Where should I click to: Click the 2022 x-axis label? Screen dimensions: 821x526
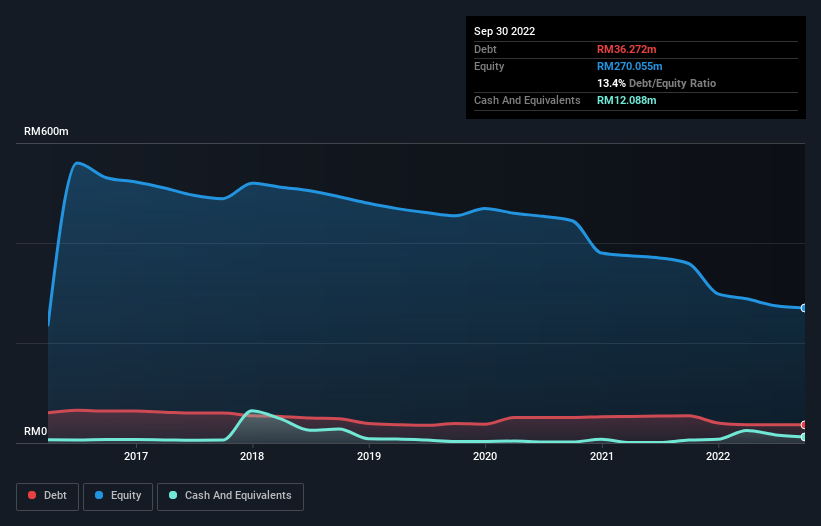click(x=718, y=456)
